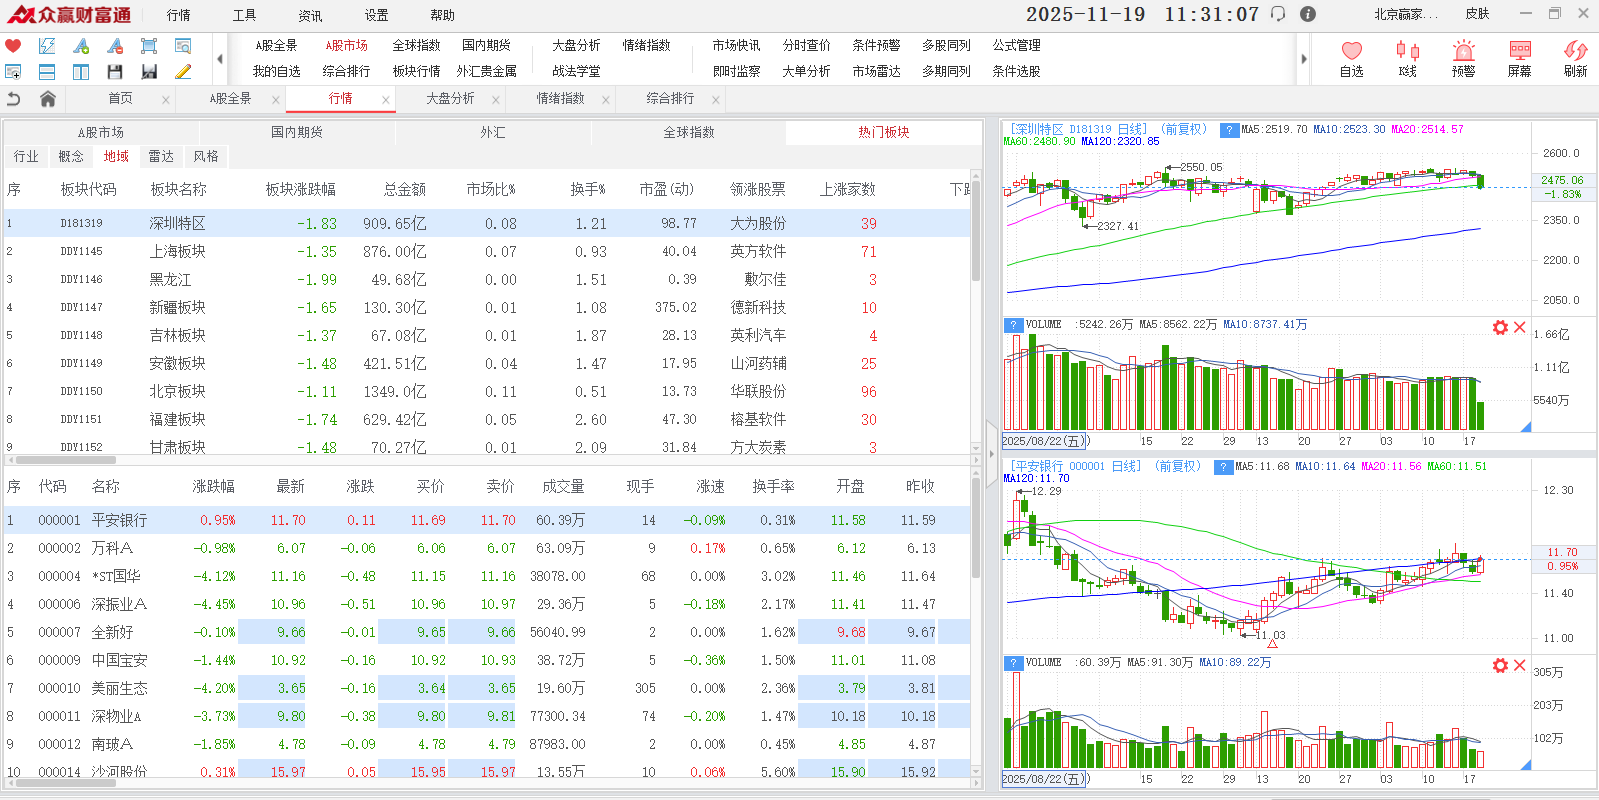Open settings gear on Shenzhen volume chart
Image resolution: width=1599 pixels, height=800 pixels.
[1500, 328]
